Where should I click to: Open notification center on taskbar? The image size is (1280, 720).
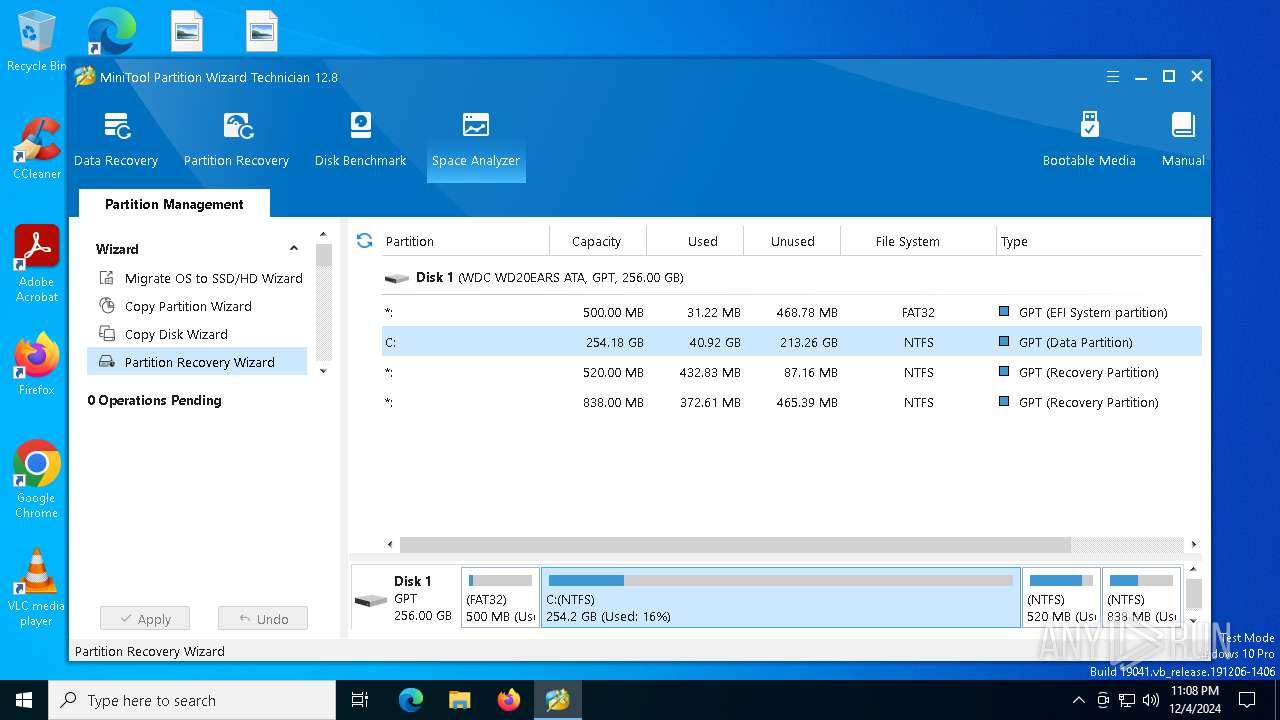pos(1247,700)
